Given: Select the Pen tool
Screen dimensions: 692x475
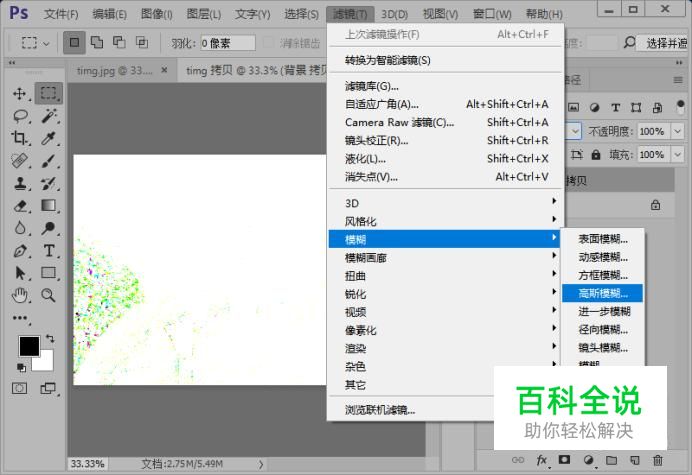Looking at the screenshot, I should (20, 251).
